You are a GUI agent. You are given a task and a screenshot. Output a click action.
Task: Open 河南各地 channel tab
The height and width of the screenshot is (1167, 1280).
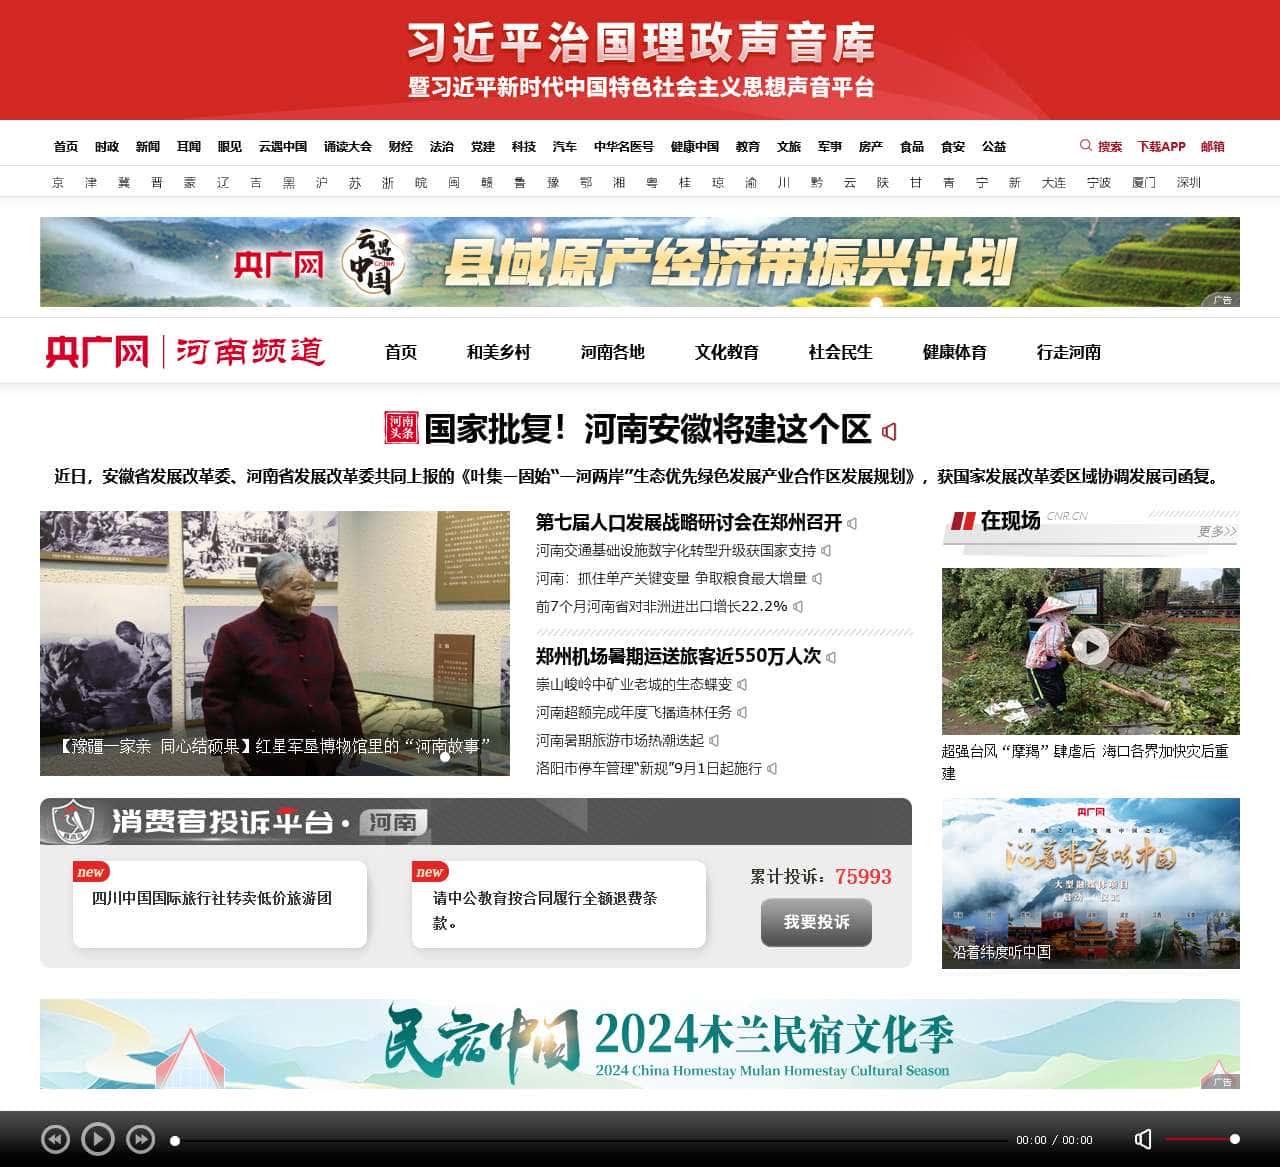(x=613, y=352)
